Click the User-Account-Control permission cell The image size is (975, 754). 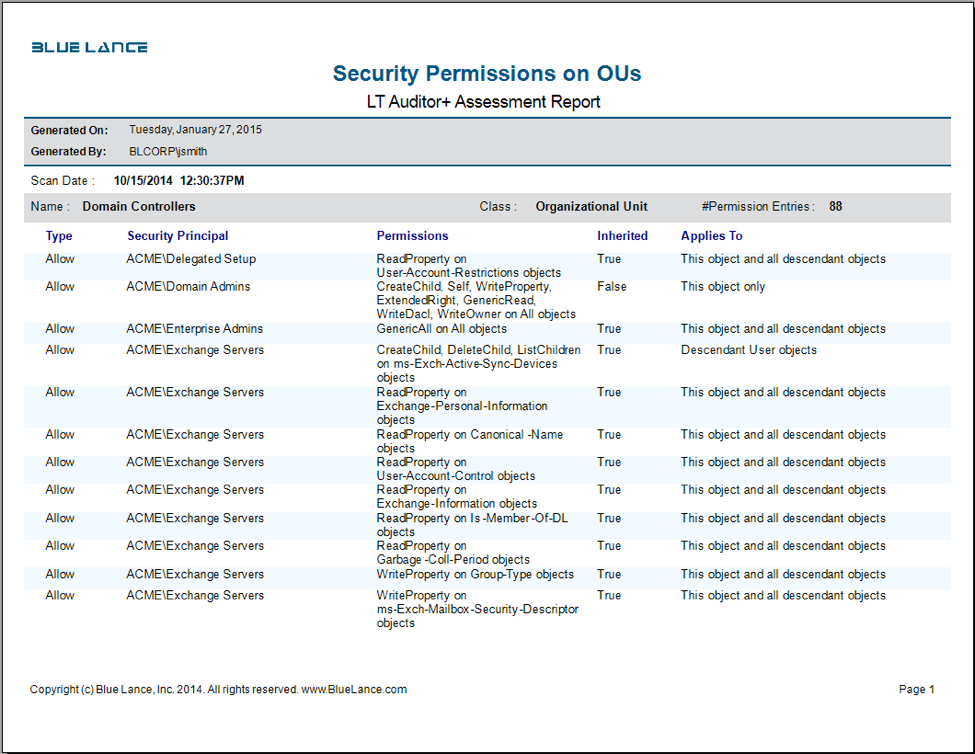pos(456,469)
